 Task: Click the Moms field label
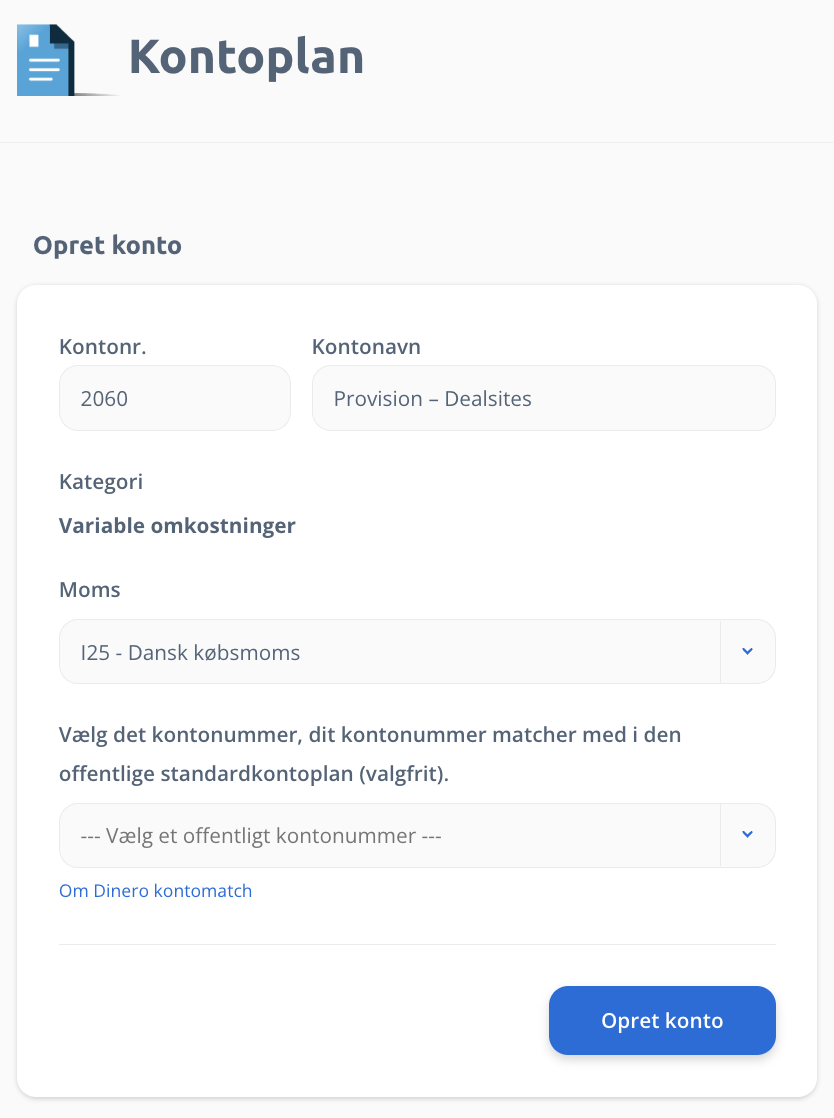click(x=90, y=590)
